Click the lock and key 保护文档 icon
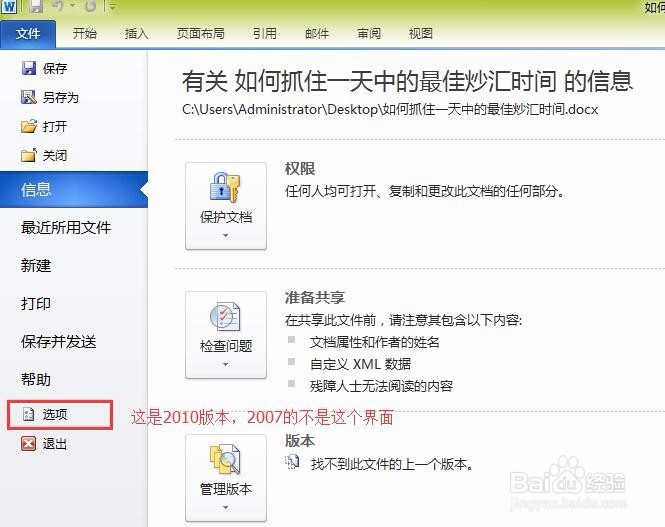The height and width of the screenshot is (527, 665). point(225,187)
